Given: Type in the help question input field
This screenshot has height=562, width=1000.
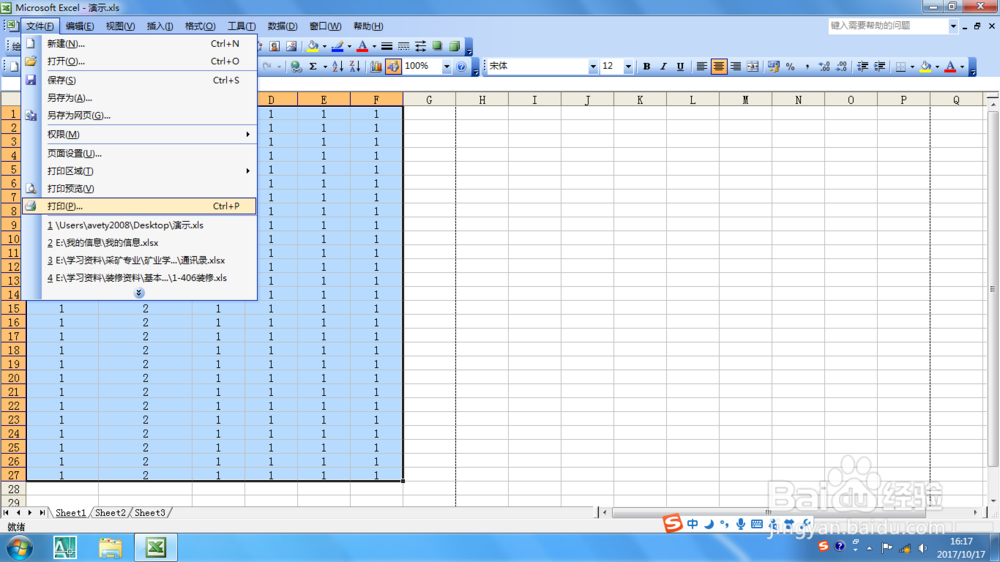Looking at the screenshot, I should click(x=888, y=26).
